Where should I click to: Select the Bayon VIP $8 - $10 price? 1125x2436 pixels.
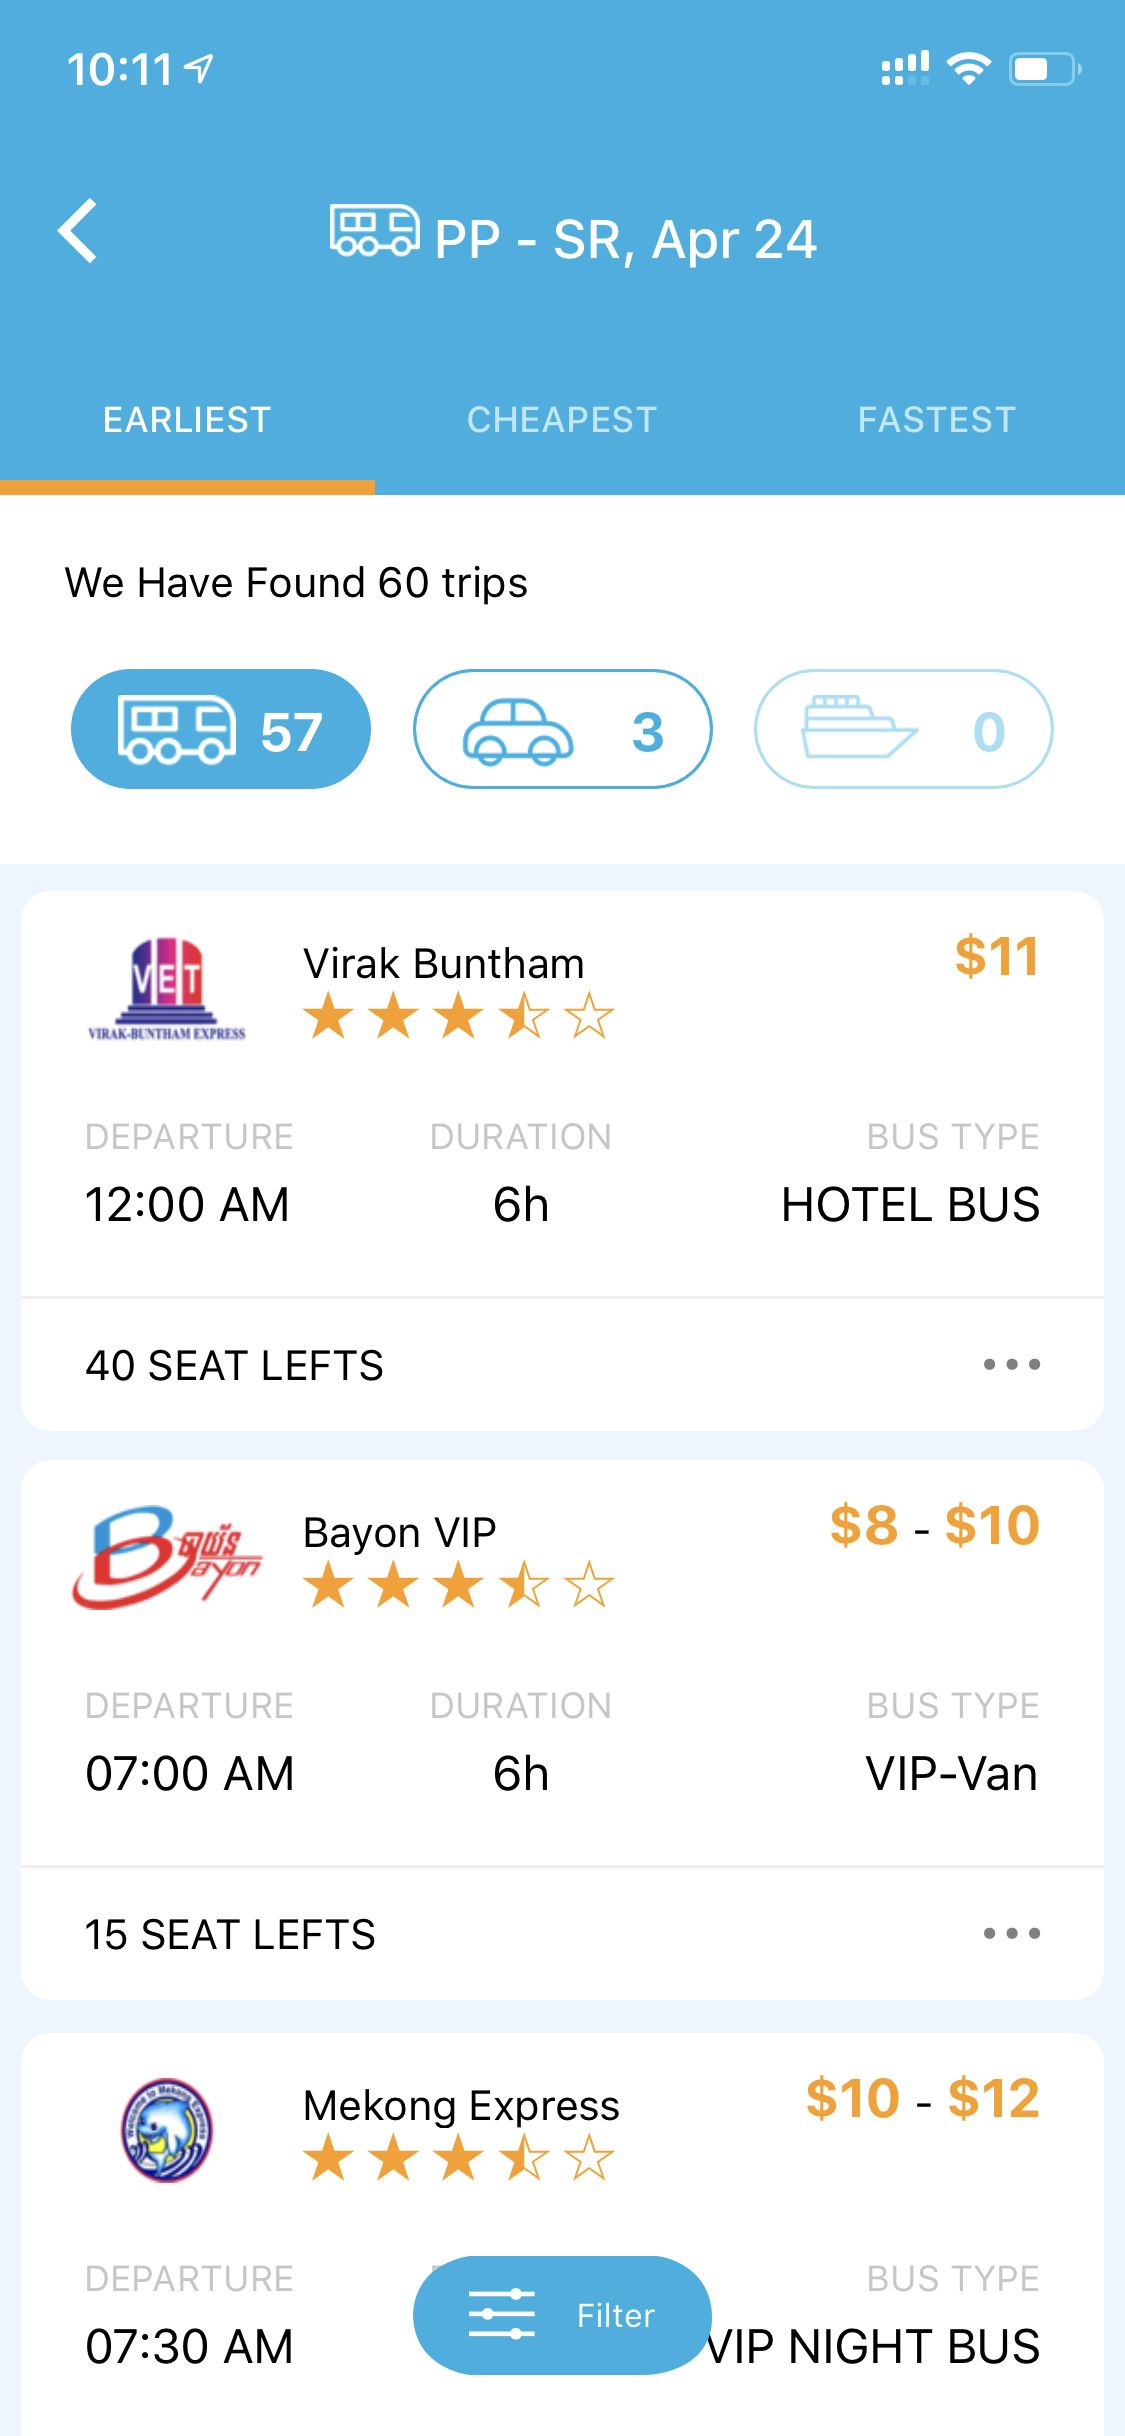(x=935, y=1526)
